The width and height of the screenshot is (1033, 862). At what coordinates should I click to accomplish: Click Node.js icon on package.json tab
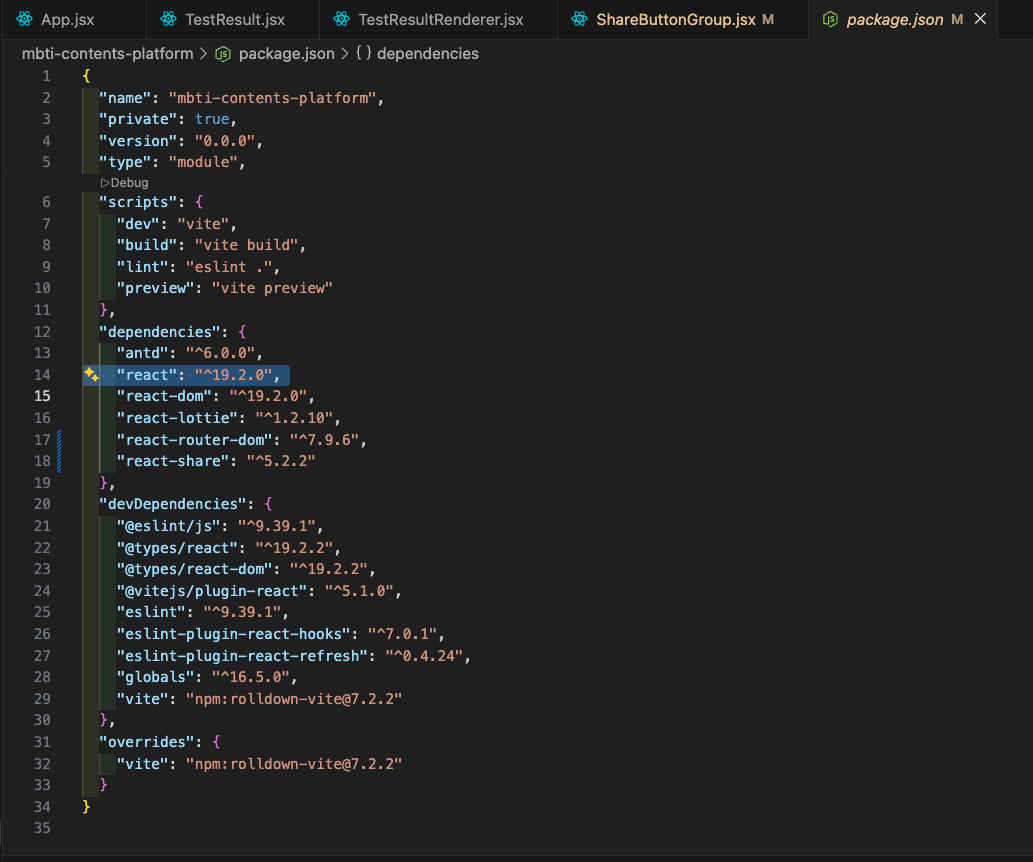[x=830, y=20]
